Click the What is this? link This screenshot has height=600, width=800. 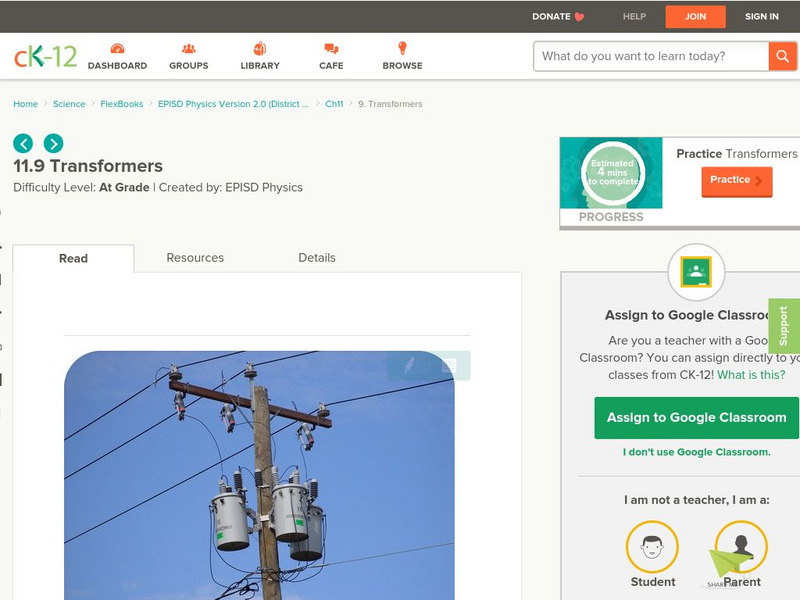751,375
